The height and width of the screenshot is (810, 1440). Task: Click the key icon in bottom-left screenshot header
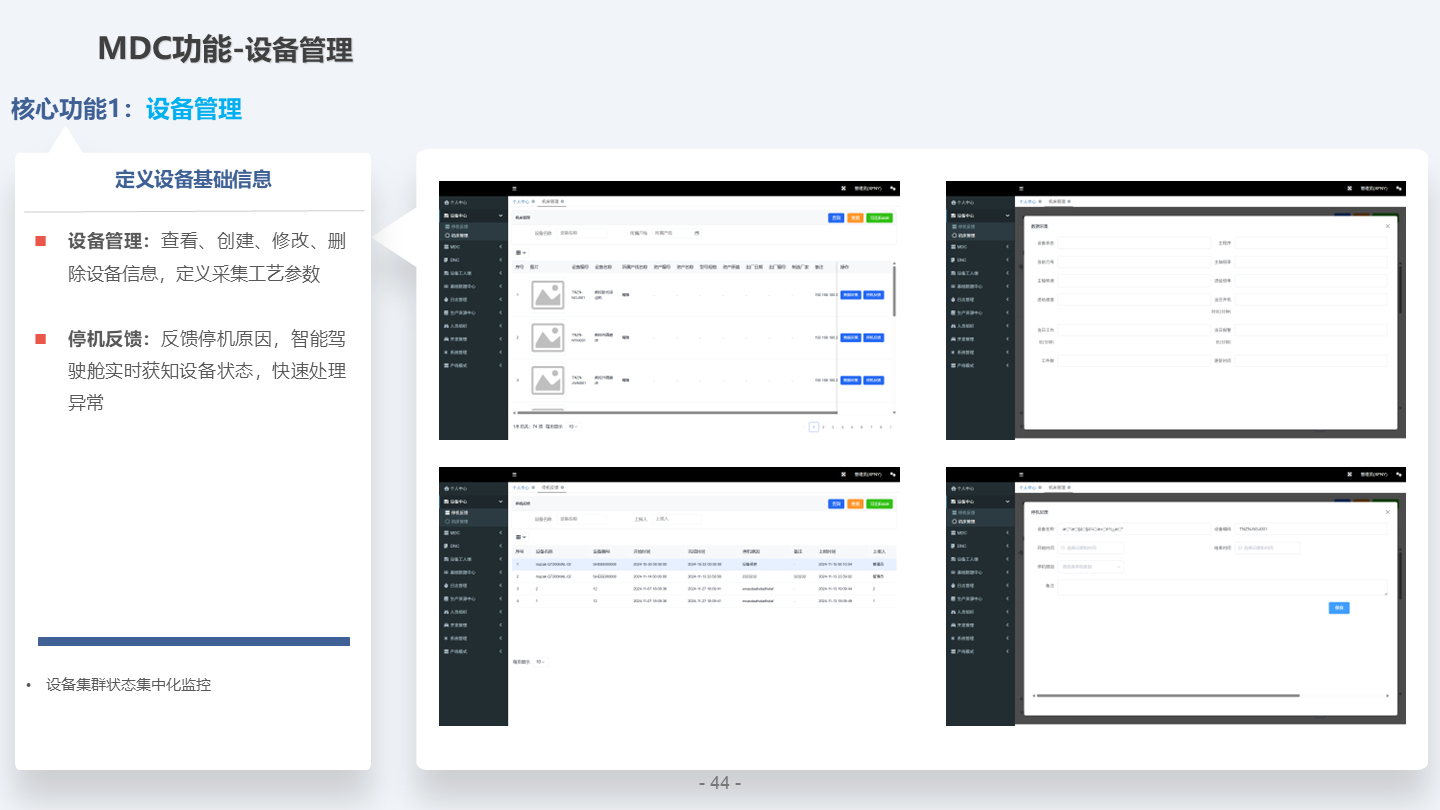tap(893, 474)
